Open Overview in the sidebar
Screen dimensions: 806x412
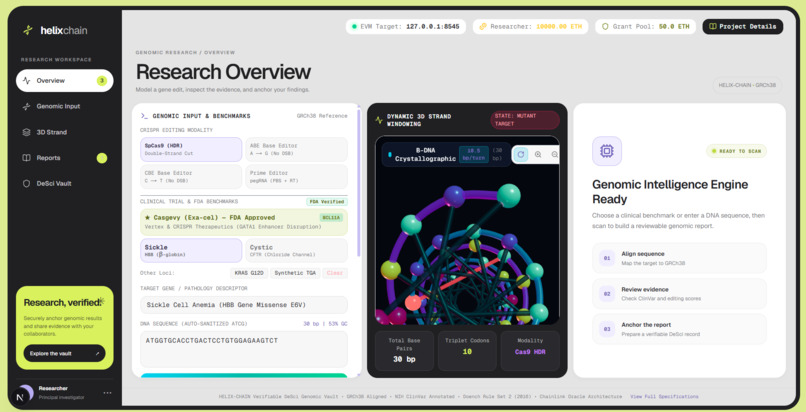pos(65,81)
